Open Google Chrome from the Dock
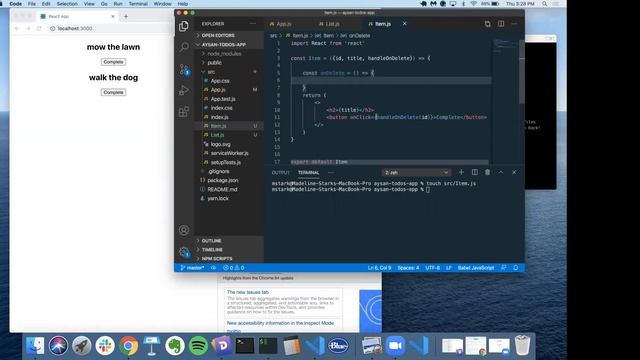Screen dimensions: 640x360 click(128, 346)
